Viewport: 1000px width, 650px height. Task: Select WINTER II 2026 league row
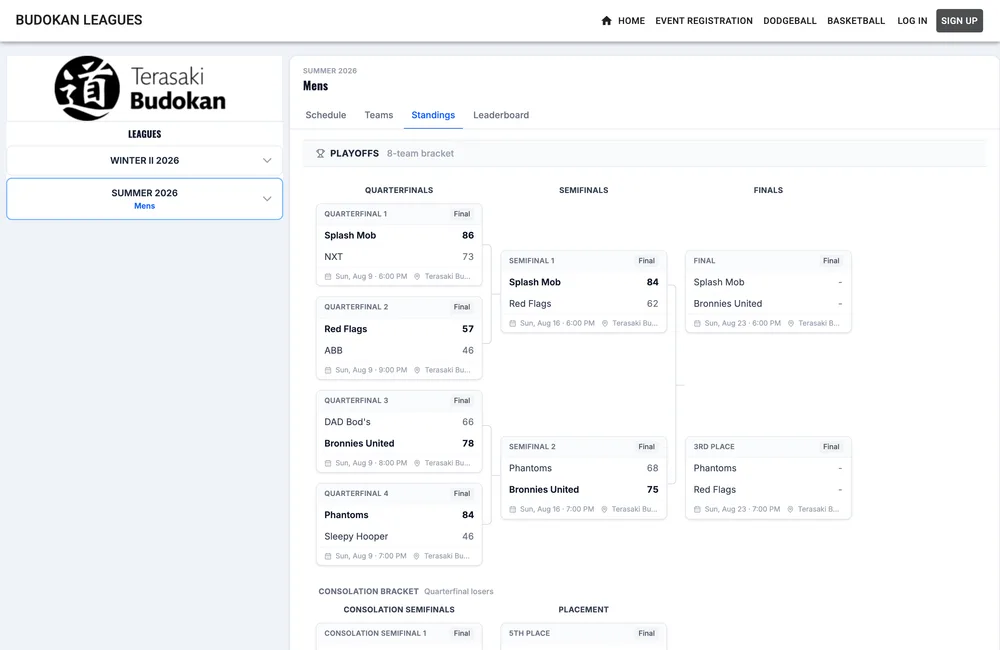click(x=144, y=161)
